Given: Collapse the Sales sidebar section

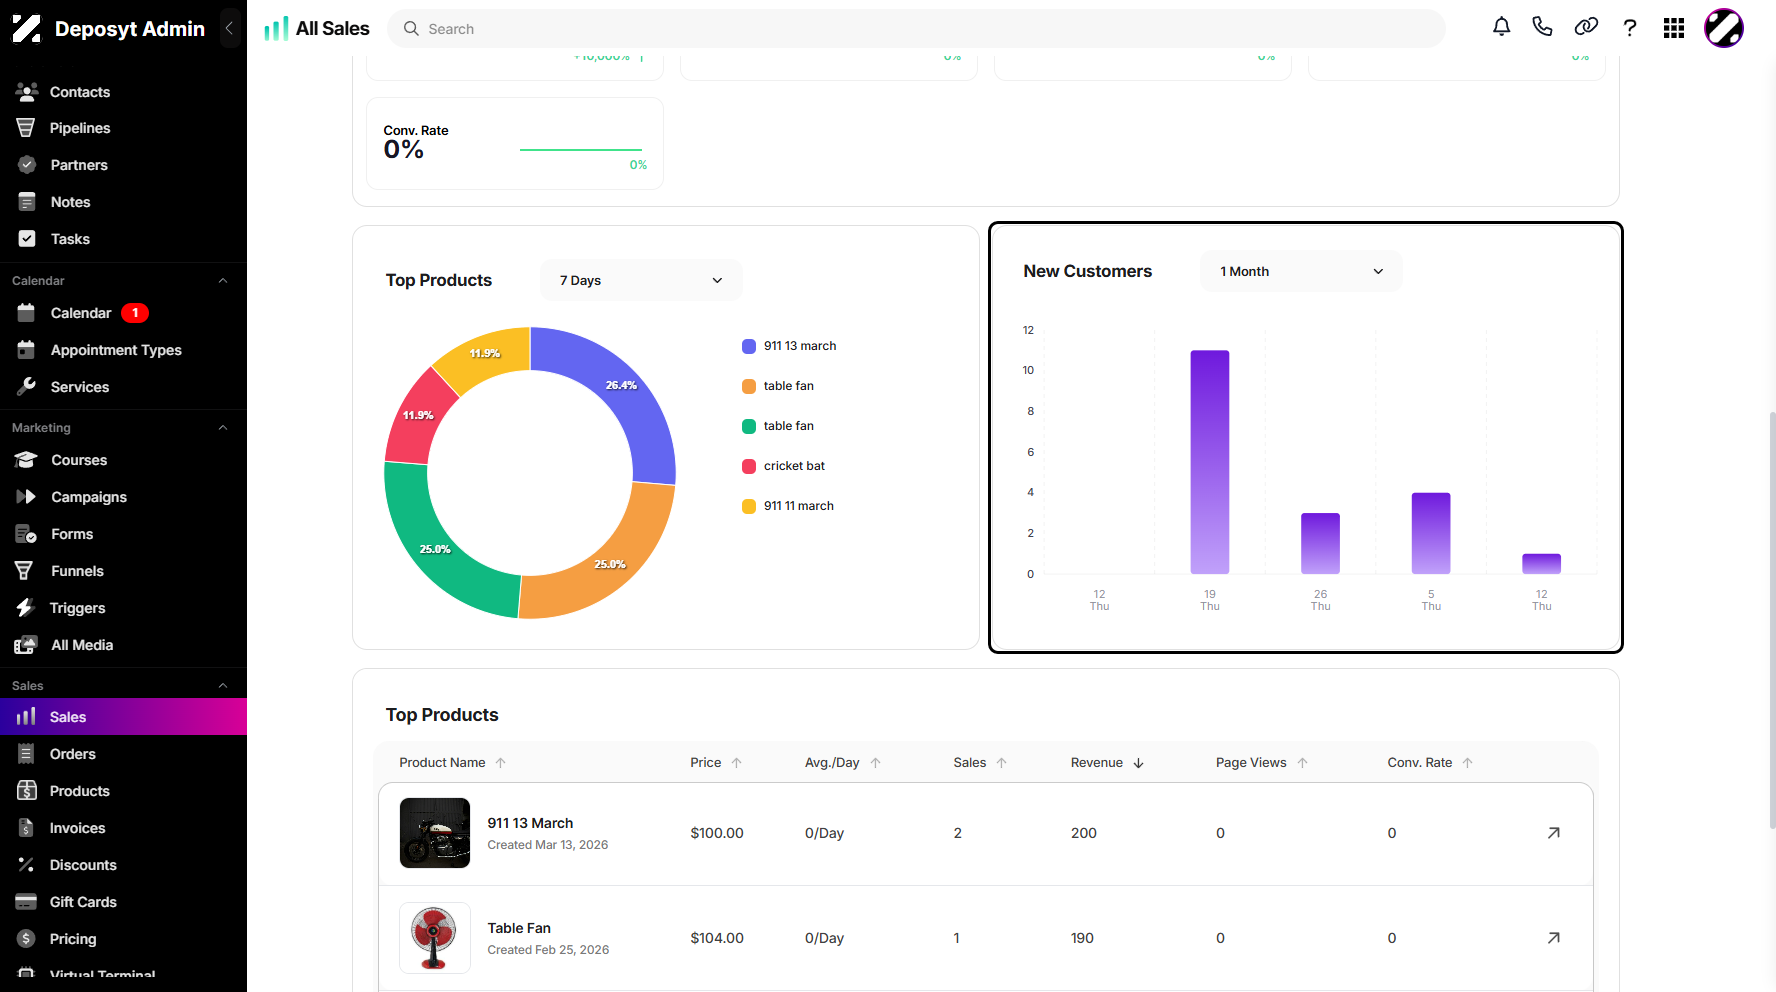Looking at the screenshot, I should point(223,686).
